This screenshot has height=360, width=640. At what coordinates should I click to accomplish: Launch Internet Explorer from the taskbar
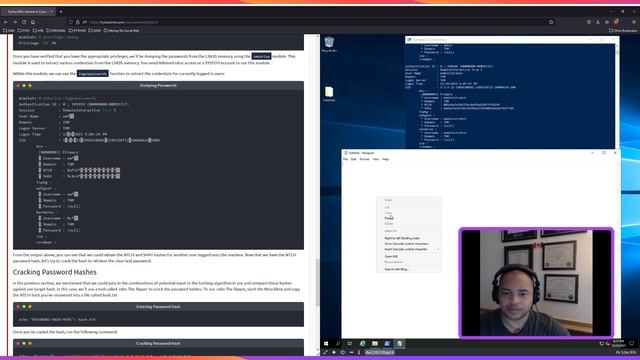[362, 344]
